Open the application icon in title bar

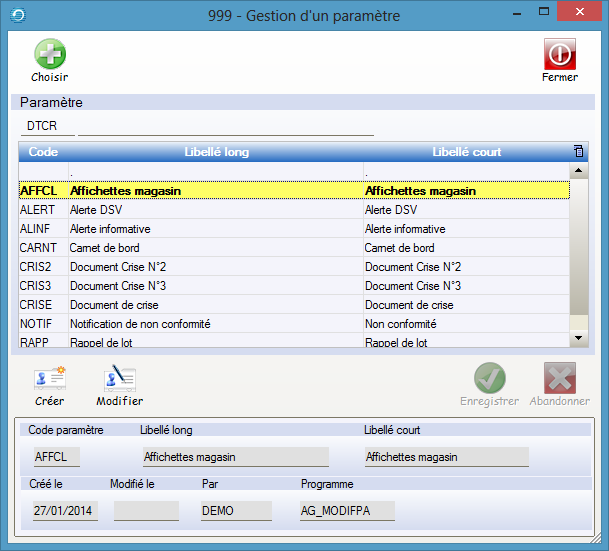point(15,15)
